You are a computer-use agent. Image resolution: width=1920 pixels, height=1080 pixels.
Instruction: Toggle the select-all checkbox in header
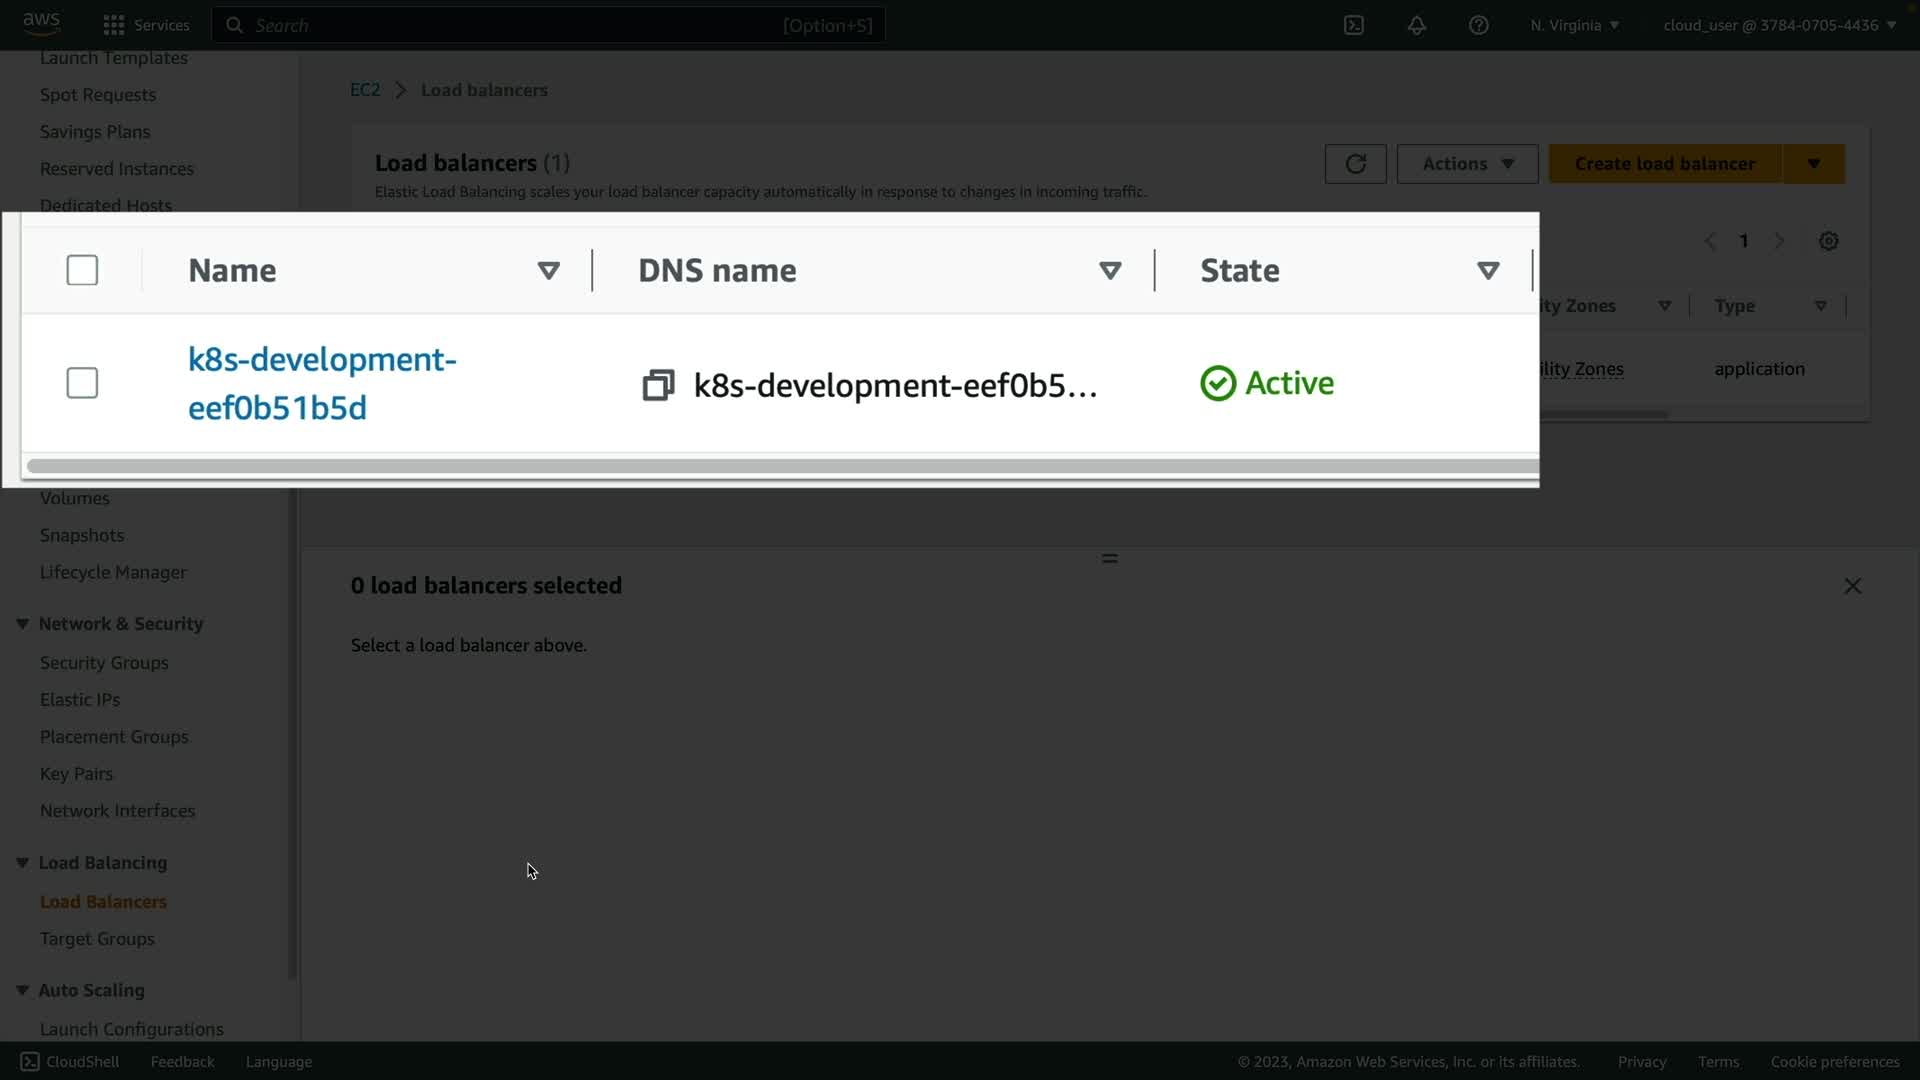click(x=82, y=270)
